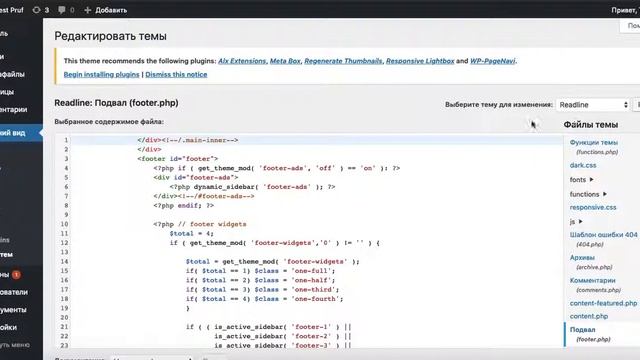The image size is (640, 360).
Task: Click the Привет user greeting in admin bar
Action: tap(625, 10)
